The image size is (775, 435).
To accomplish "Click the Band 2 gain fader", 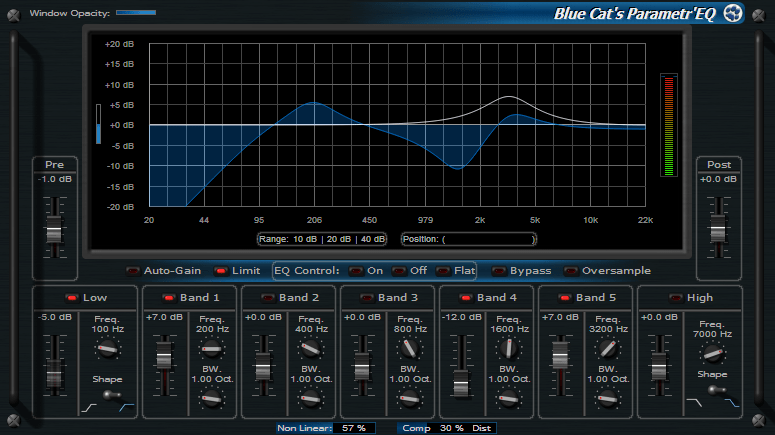I will coord(263,367).
